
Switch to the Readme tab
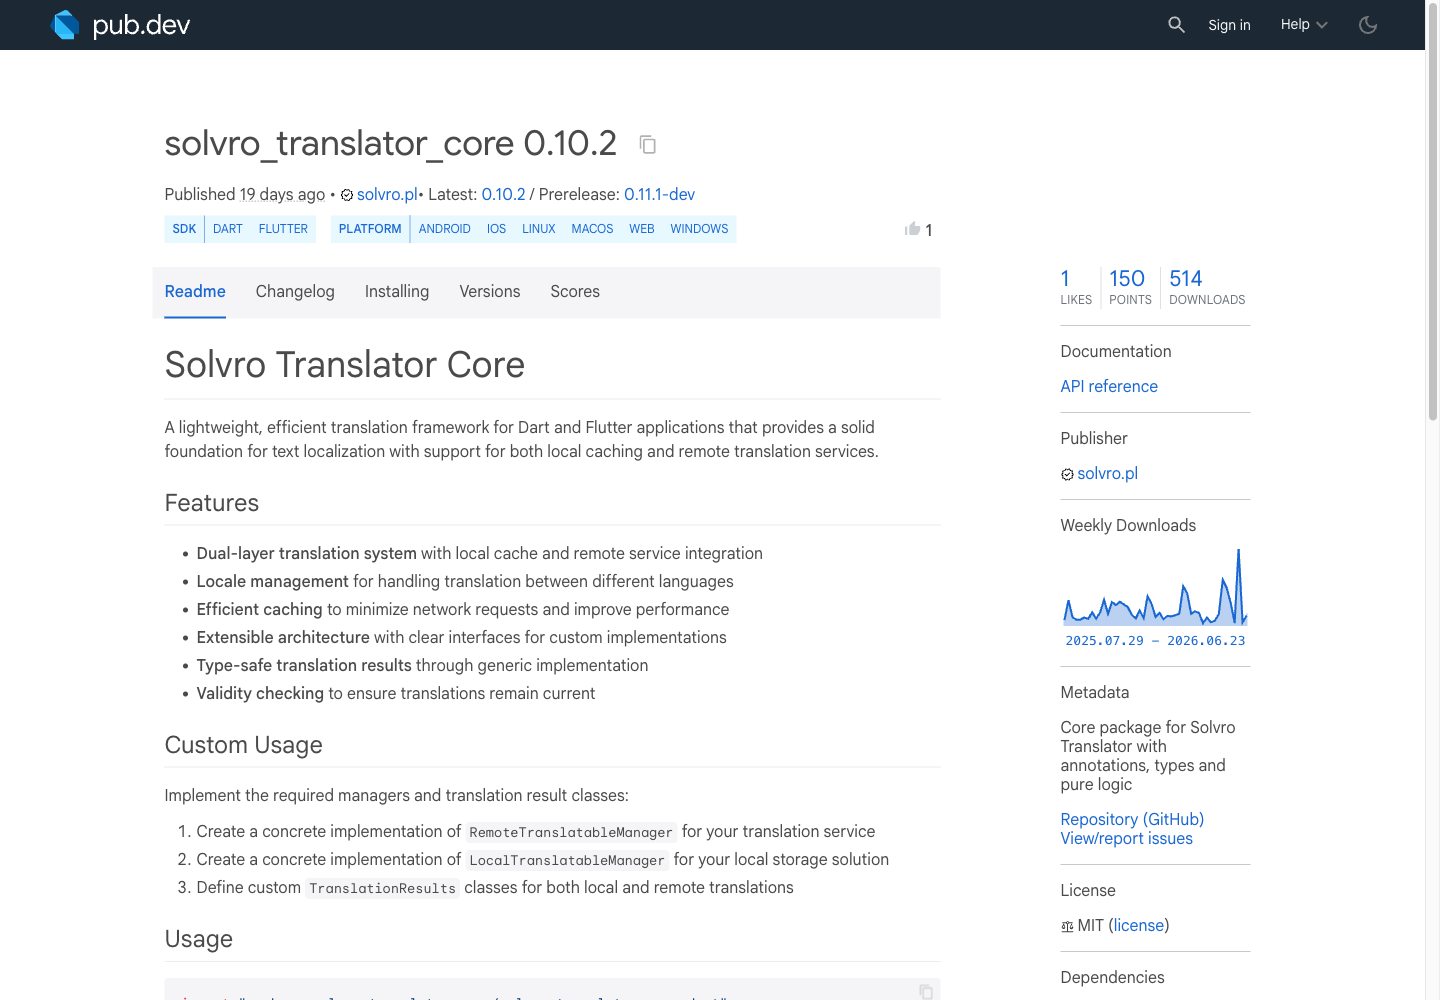[x=195, y=292]
